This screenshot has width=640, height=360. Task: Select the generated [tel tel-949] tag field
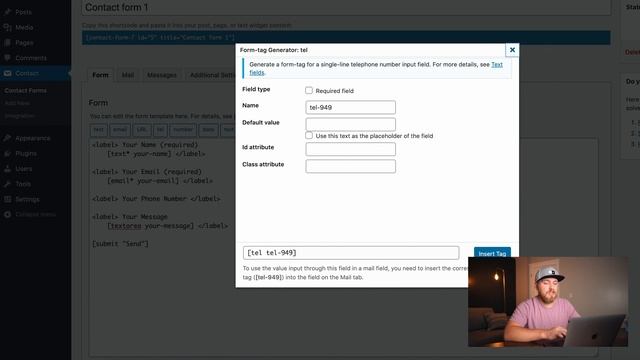point(351,253)
